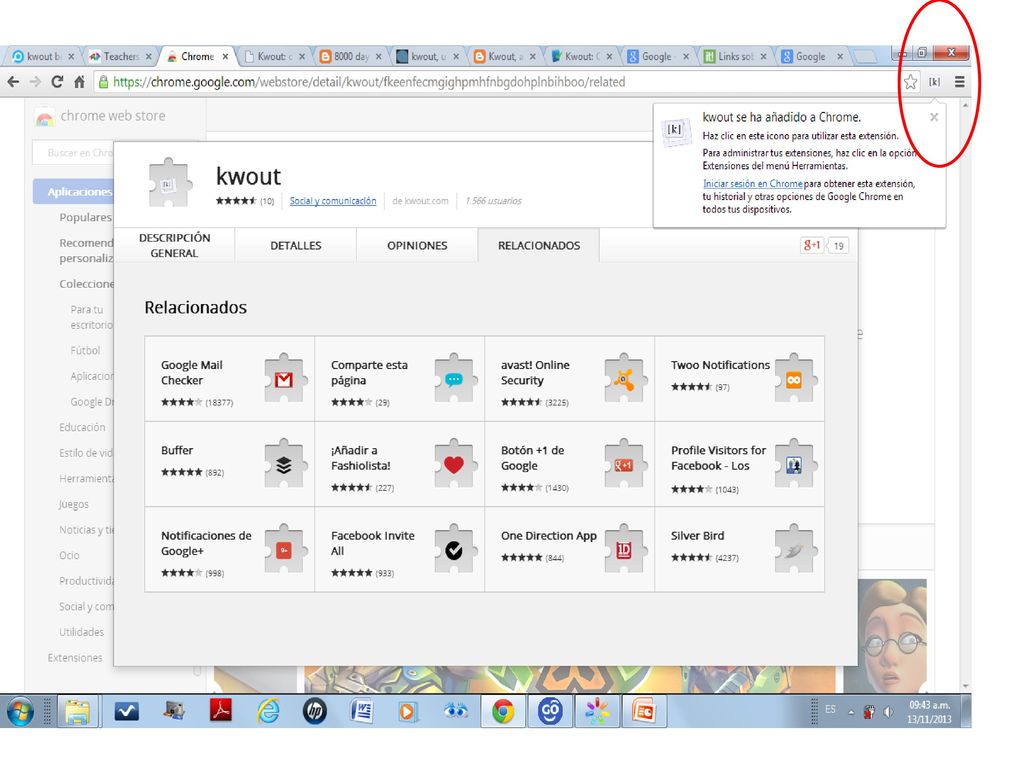The image size is (1024, 768).
Task: Click the kwout [k] extension icon in toolbar
Action: (x=935, y=82)
